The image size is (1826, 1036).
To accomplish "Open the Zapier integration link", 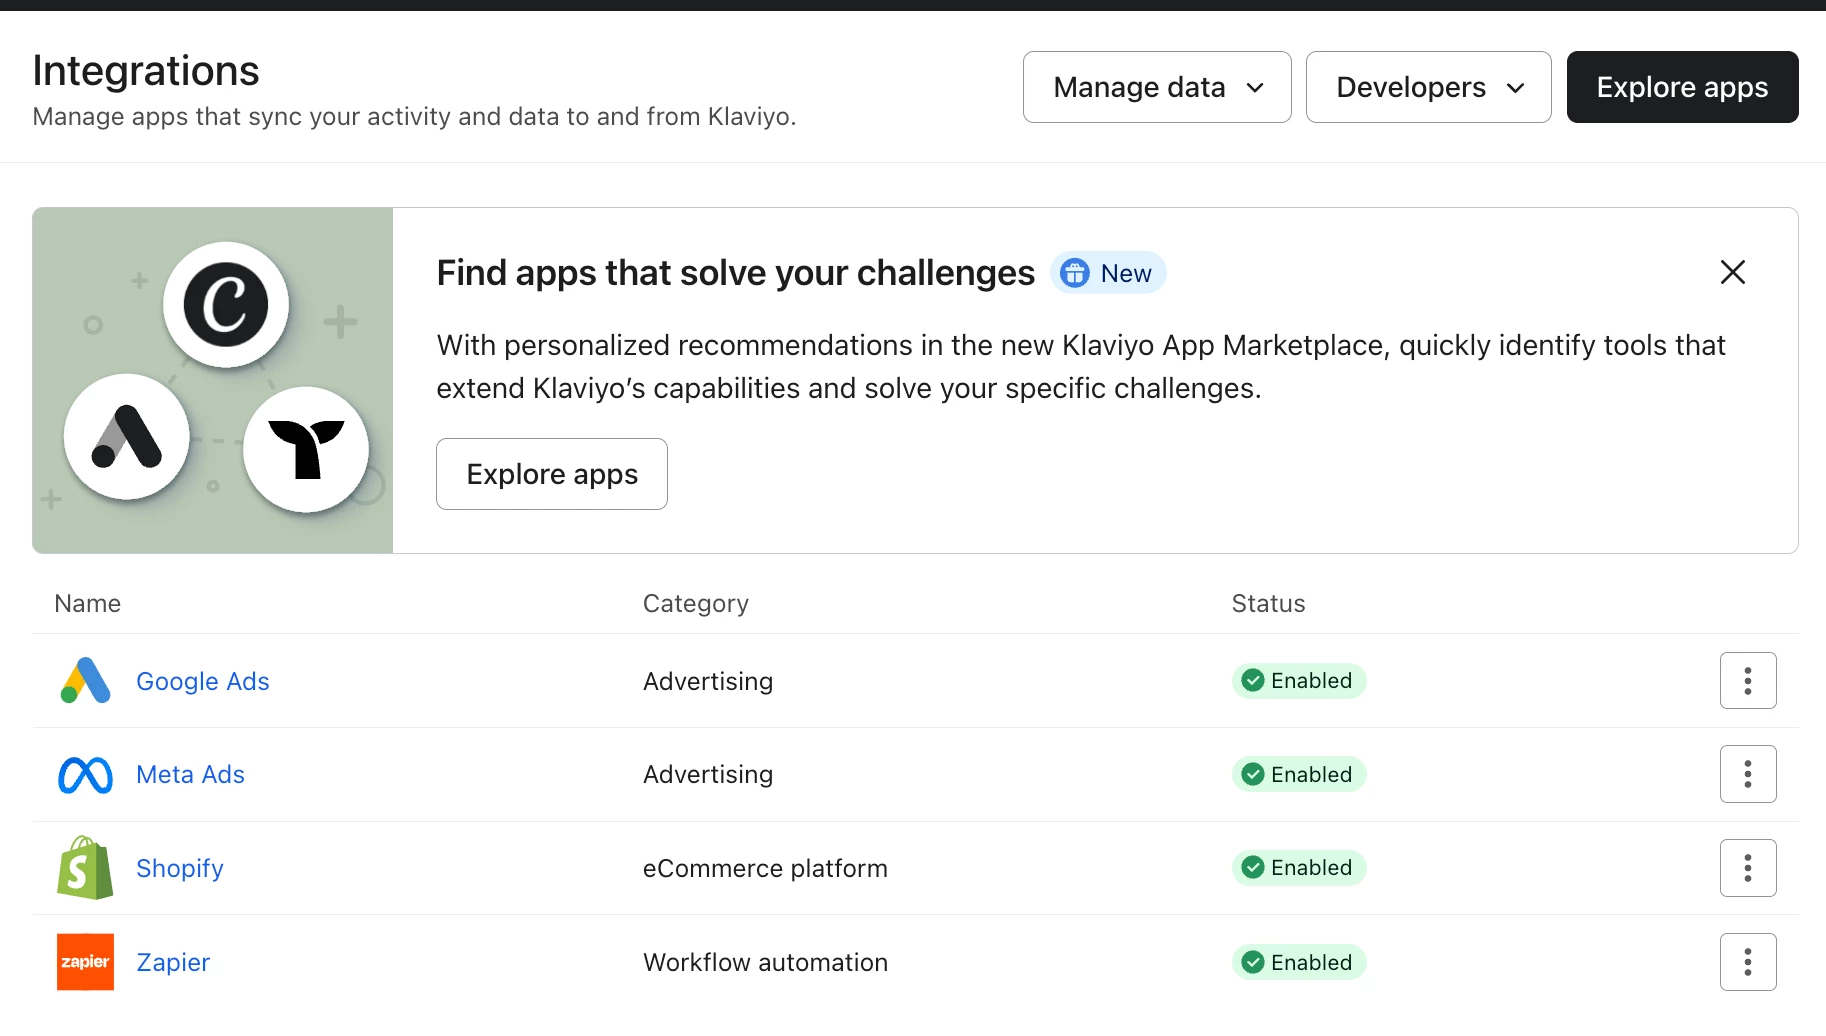I will [173, 962].
